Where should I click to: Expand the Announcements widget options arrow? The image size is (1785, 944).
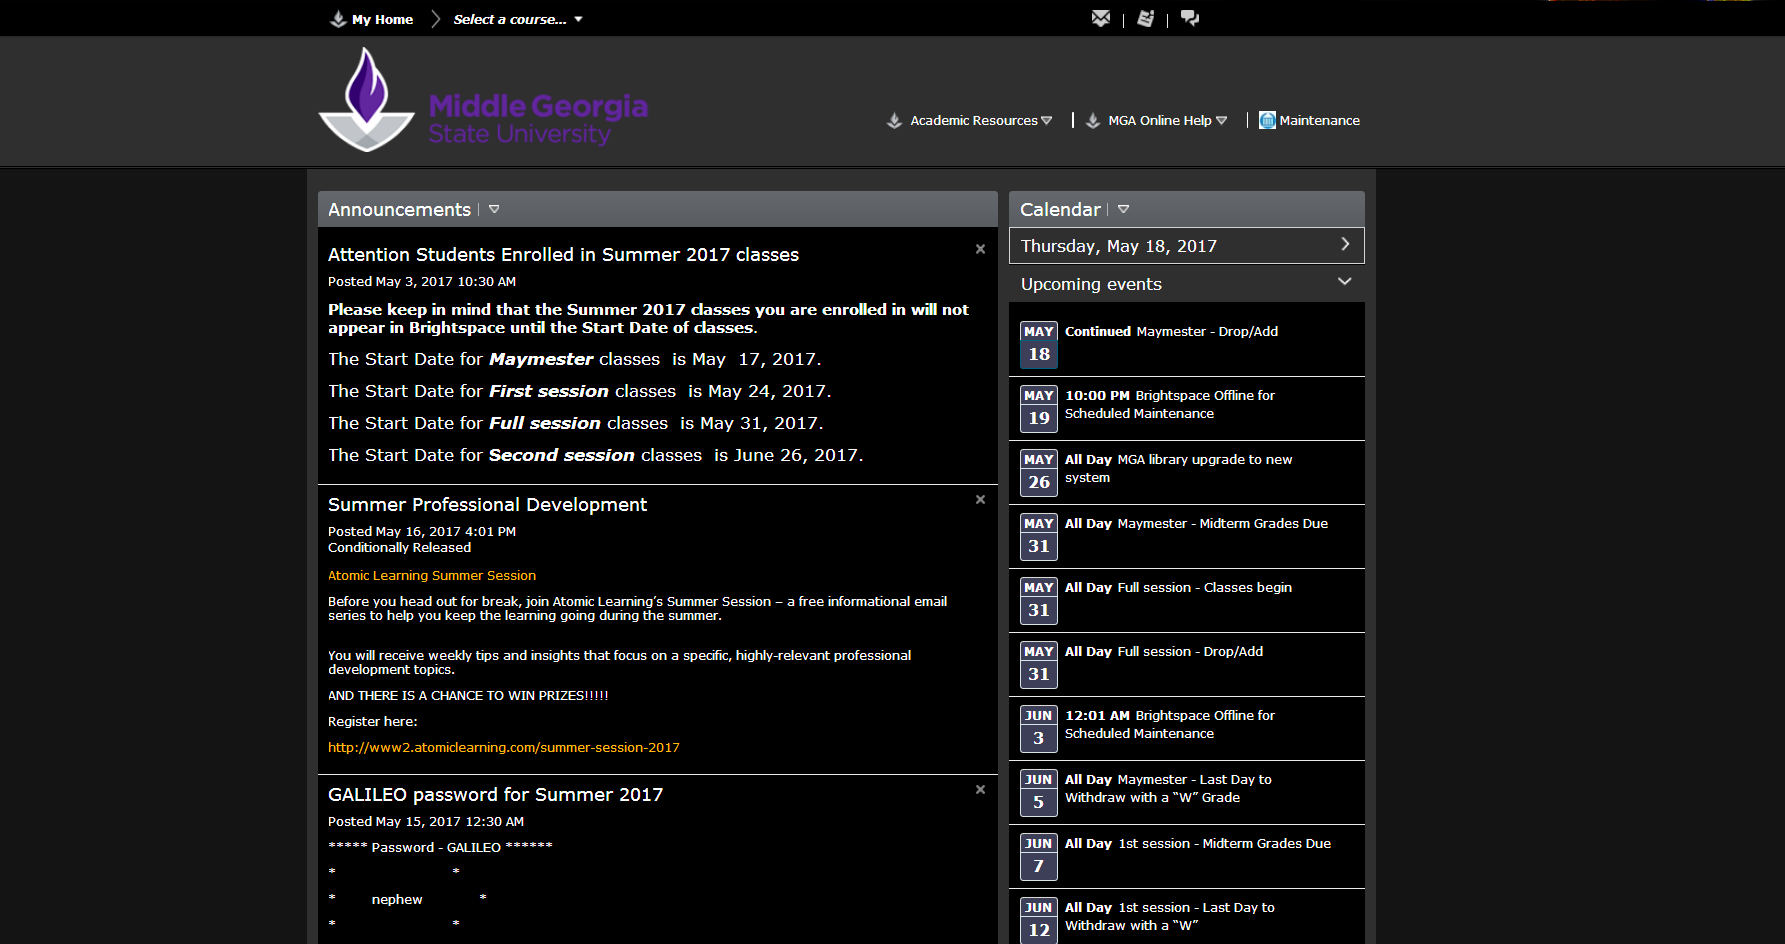click(494, 209)
